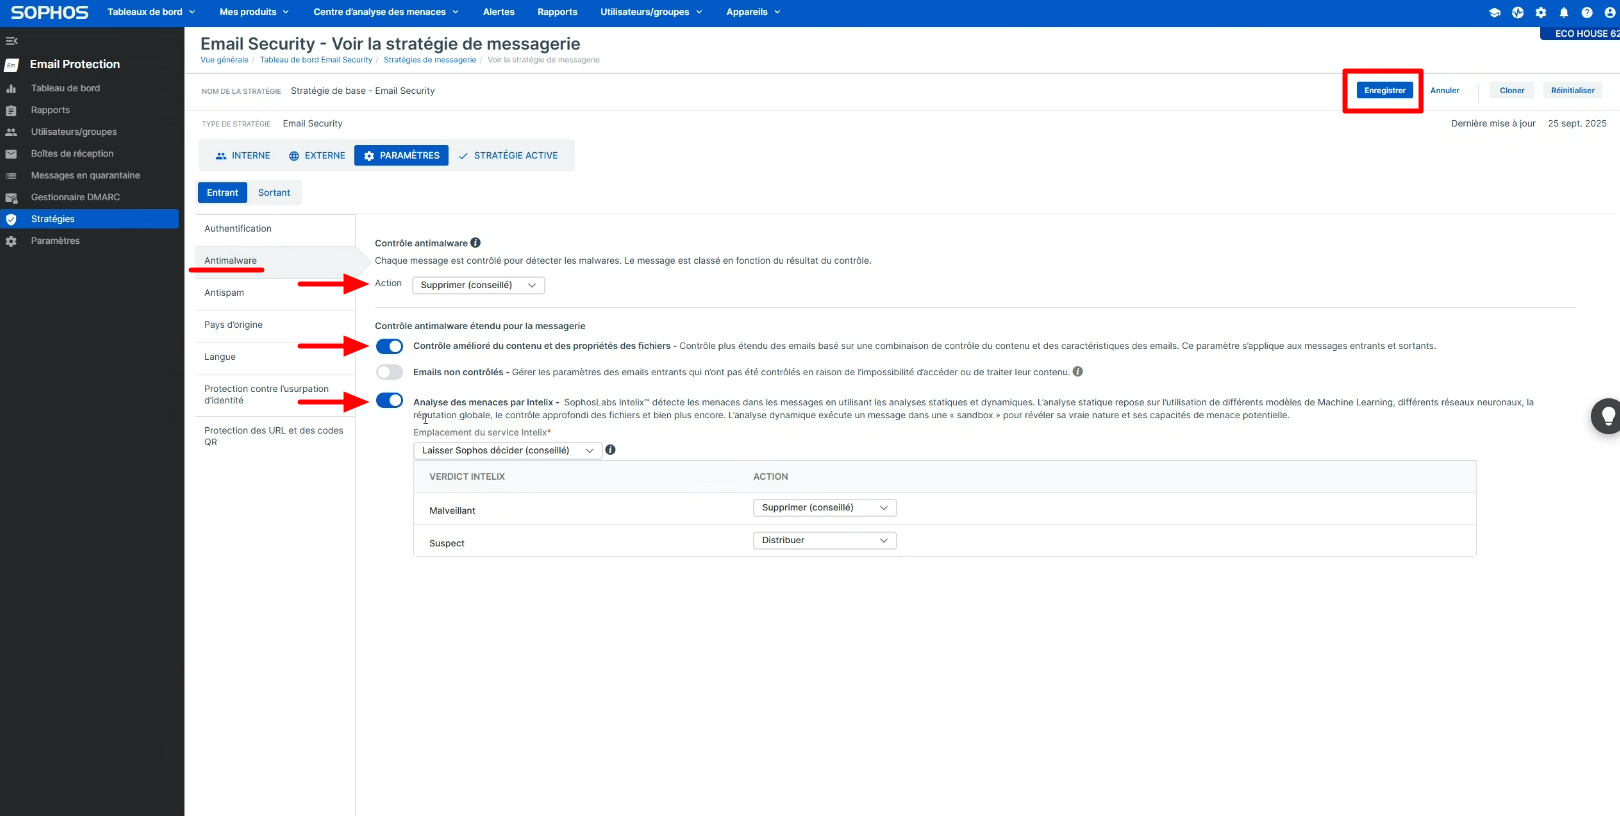Open the Authentification settings section
The width and height of the screenshot is (1620, 816).
pos(275,229)
